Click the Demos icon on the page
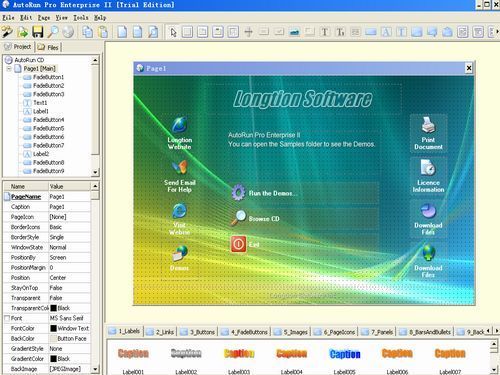The width and height of the screenshot is (500, 375). click(x=180, y=253)
